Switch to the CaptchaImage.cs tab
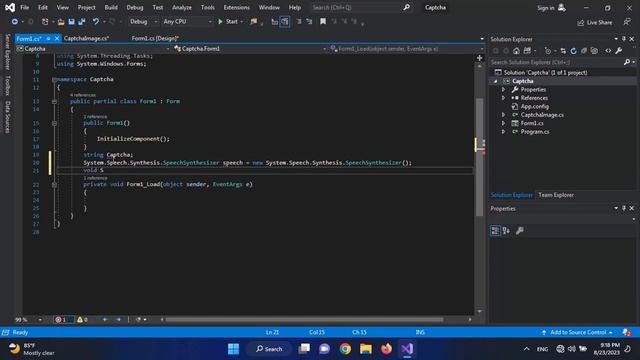Viewport: 640px width, 360px height. pyautogui.click(x=86, y=38)
